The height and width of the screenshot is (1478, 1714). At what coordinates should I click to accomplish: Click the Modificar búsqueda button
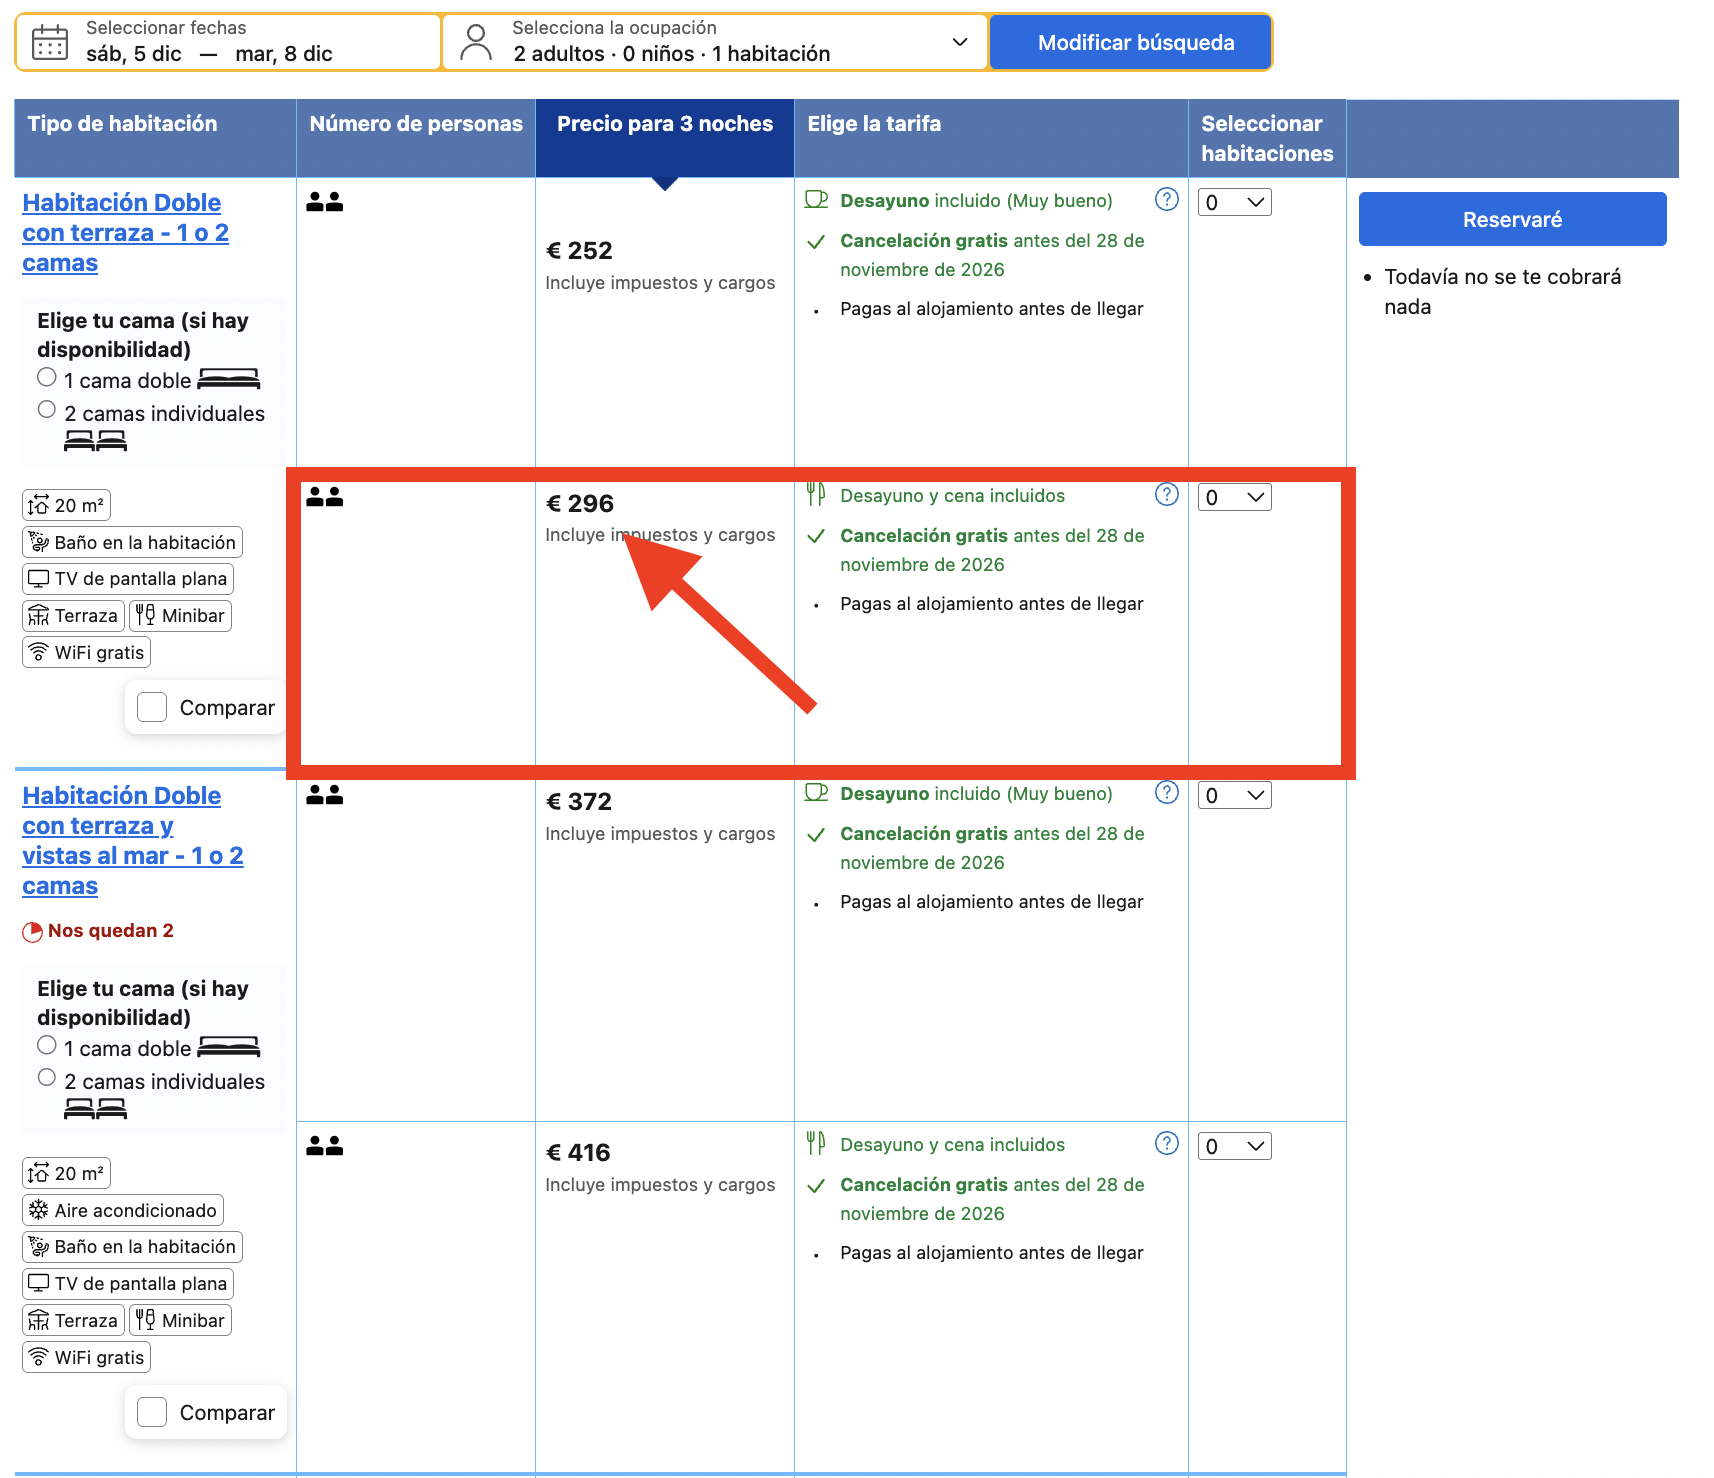pos(1131,43)
